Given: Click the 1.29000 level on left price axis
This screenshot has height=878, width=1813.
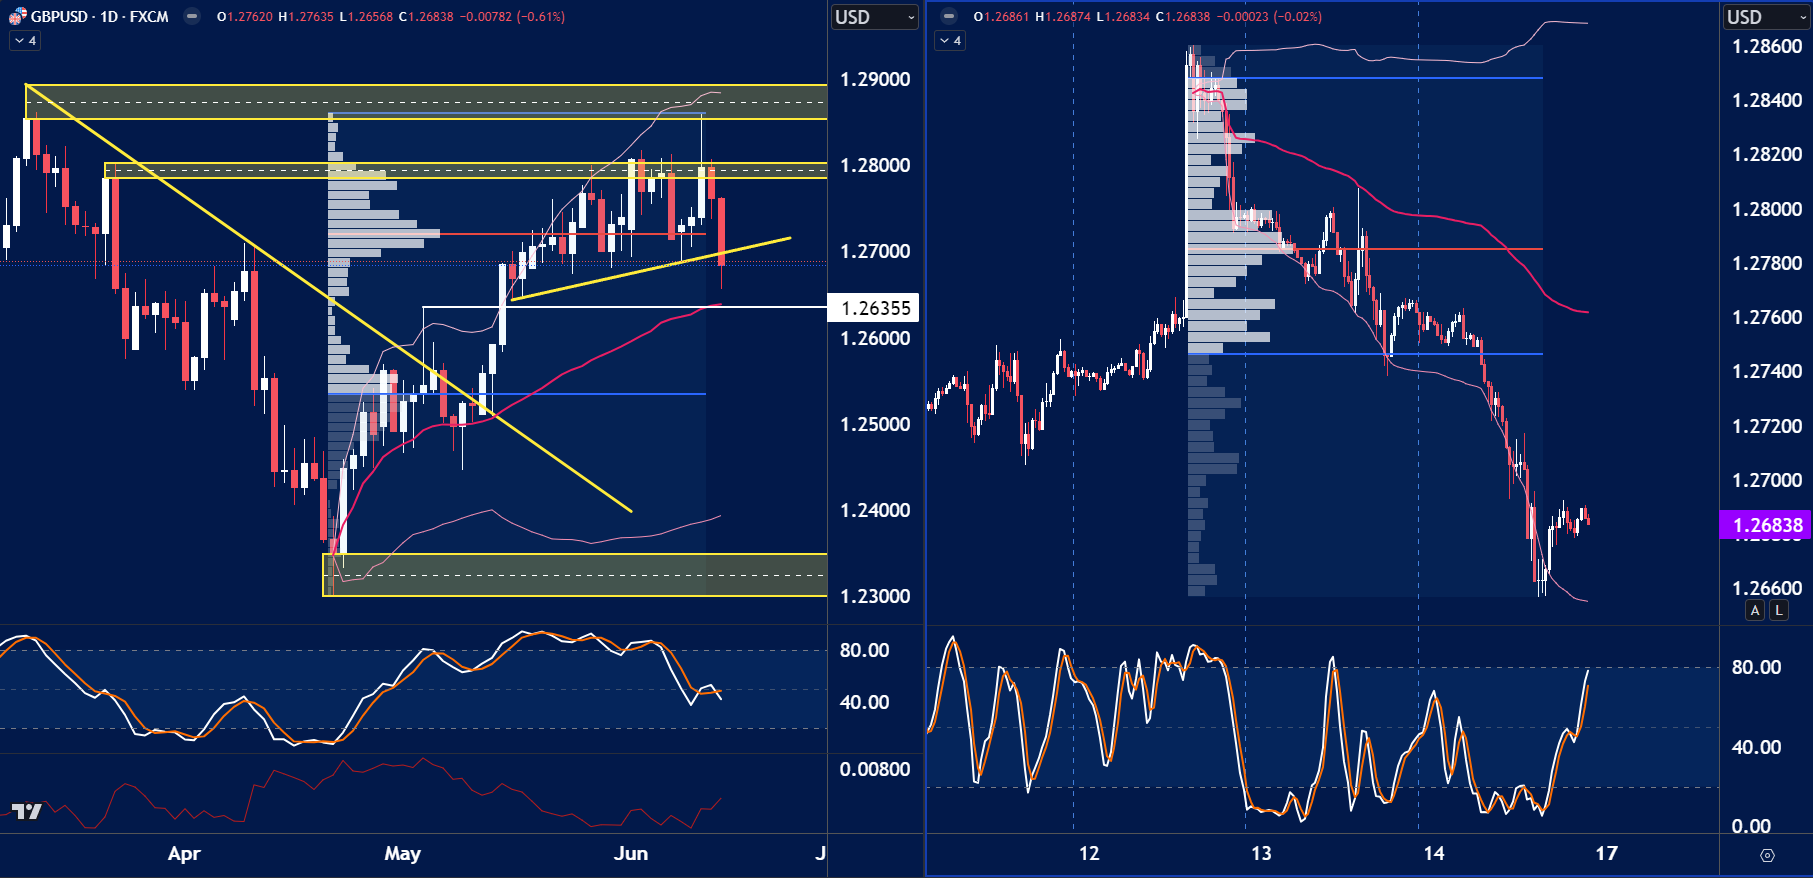Looking at the screenshot, I should 875,80.
